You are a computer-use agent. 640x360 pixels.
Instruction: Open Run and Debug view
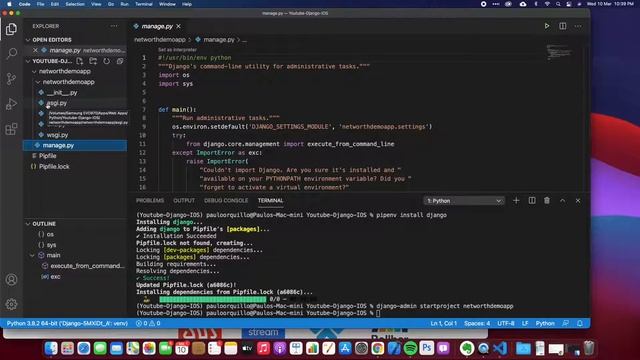tap(11, 104)
